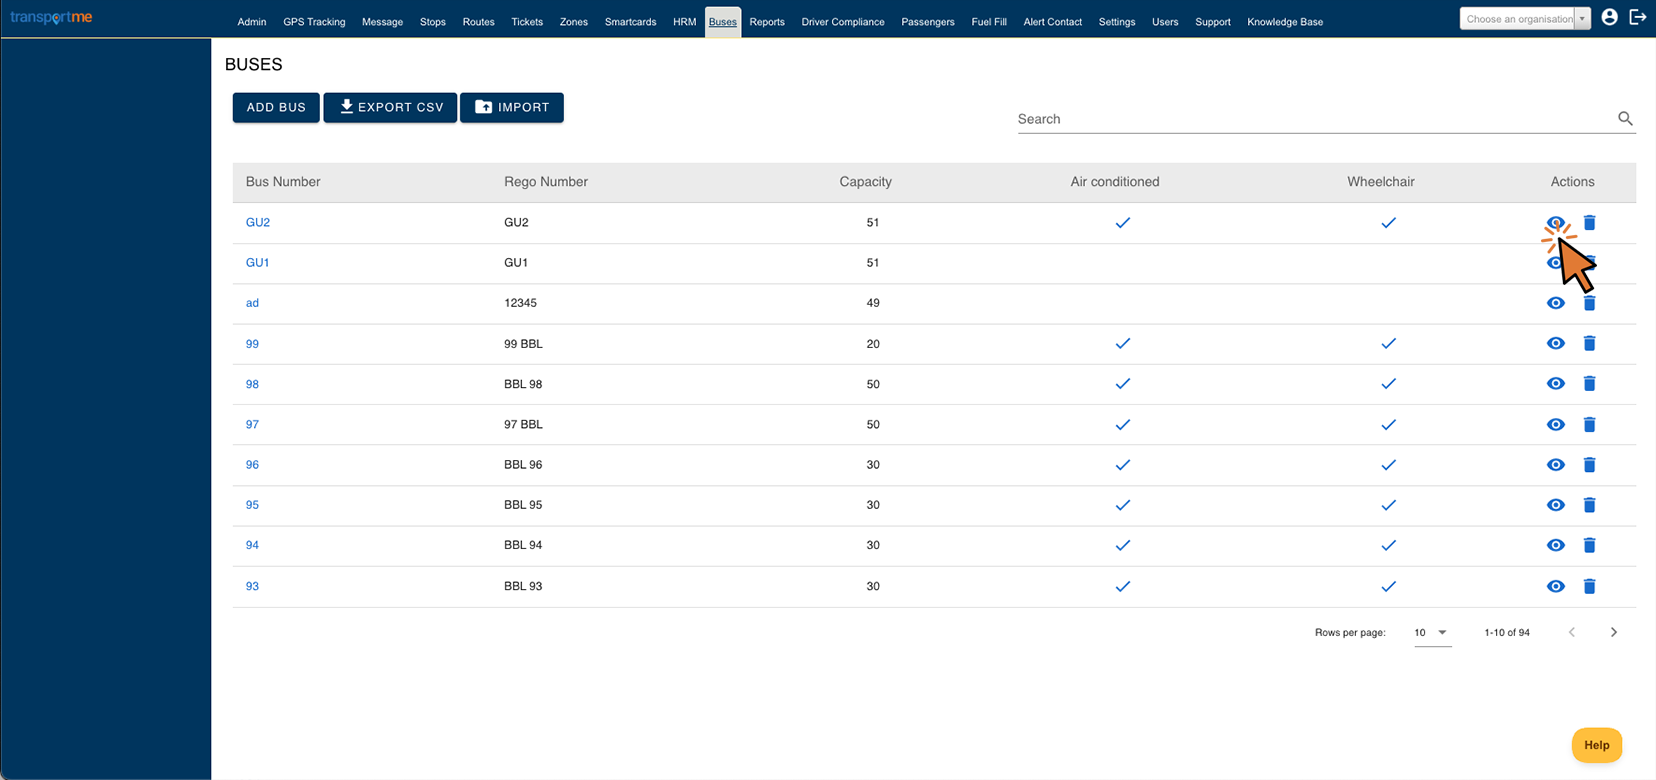
Task: Open the Tickets menu
Action: [527, 22]
